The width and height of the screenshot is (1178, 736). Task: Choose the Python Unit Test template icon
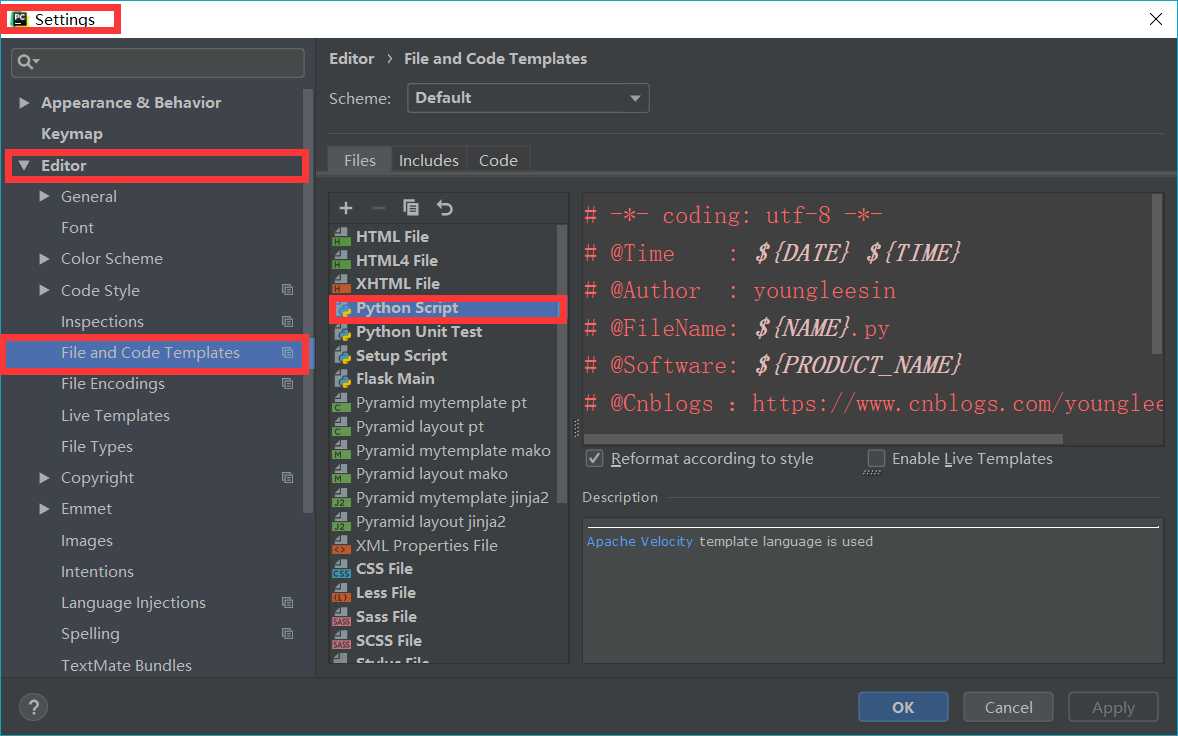click(x=343, y=332)
